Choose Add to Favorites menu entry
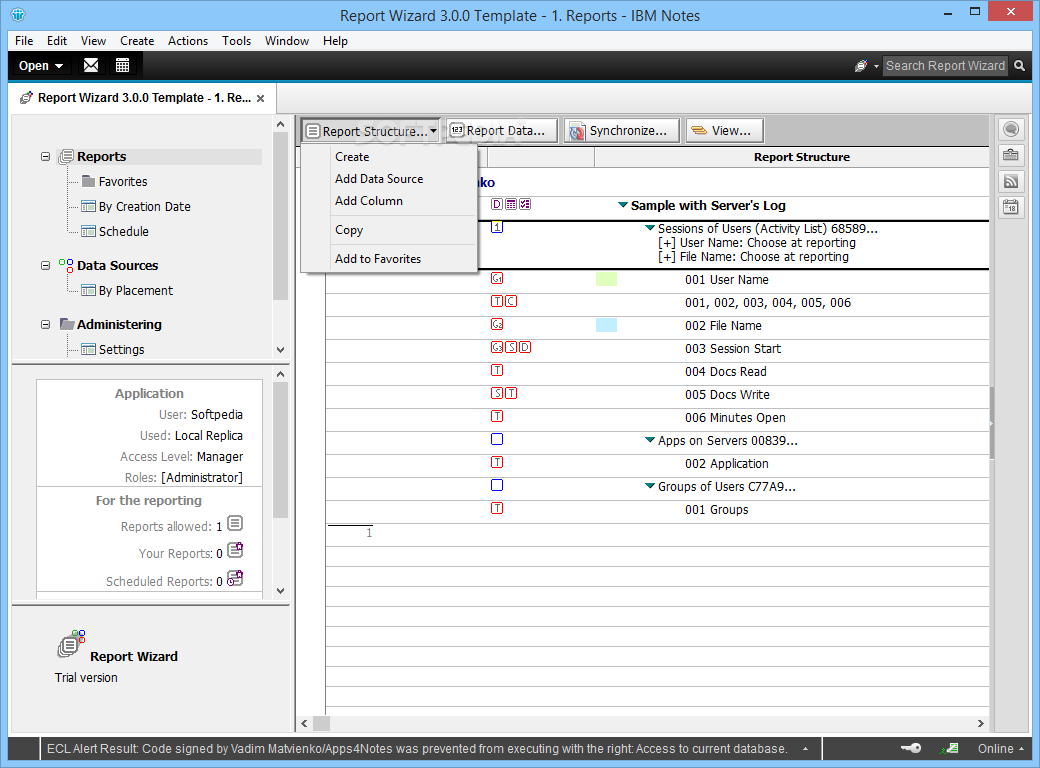1040x768 pixels. 378,259
